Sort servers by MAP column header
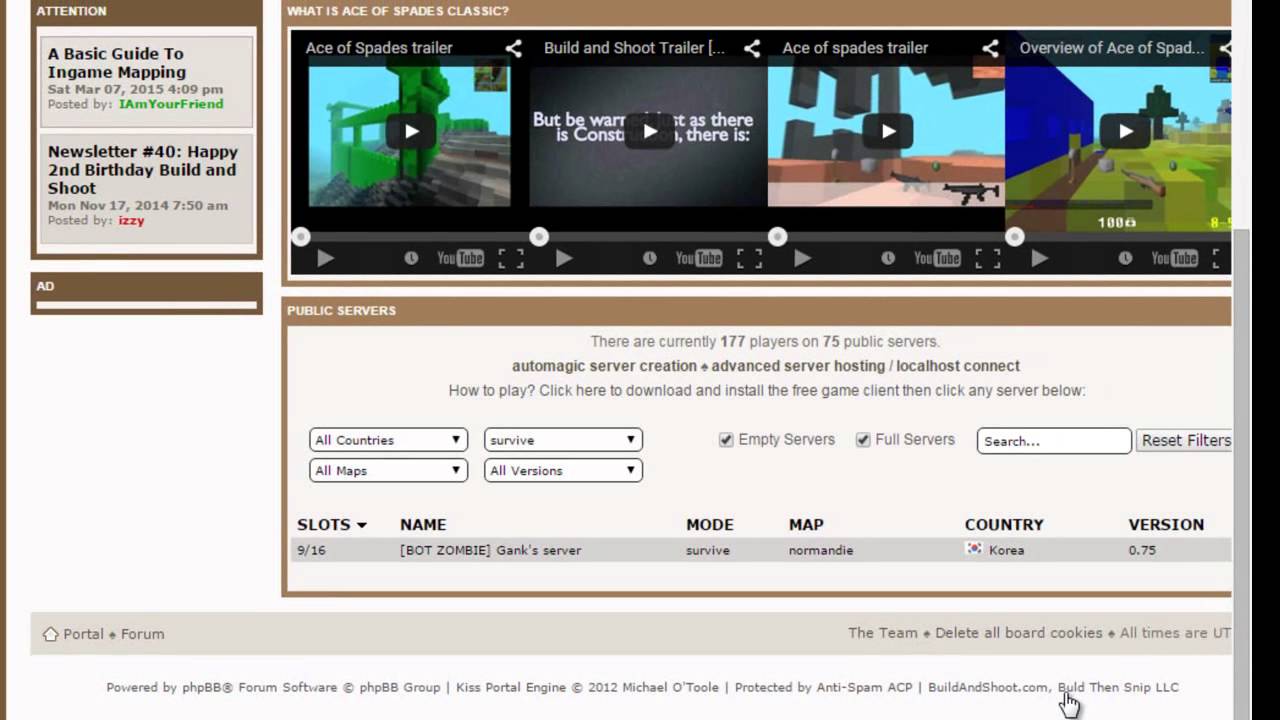This screenshot has width=1280, height=720. 806,524
